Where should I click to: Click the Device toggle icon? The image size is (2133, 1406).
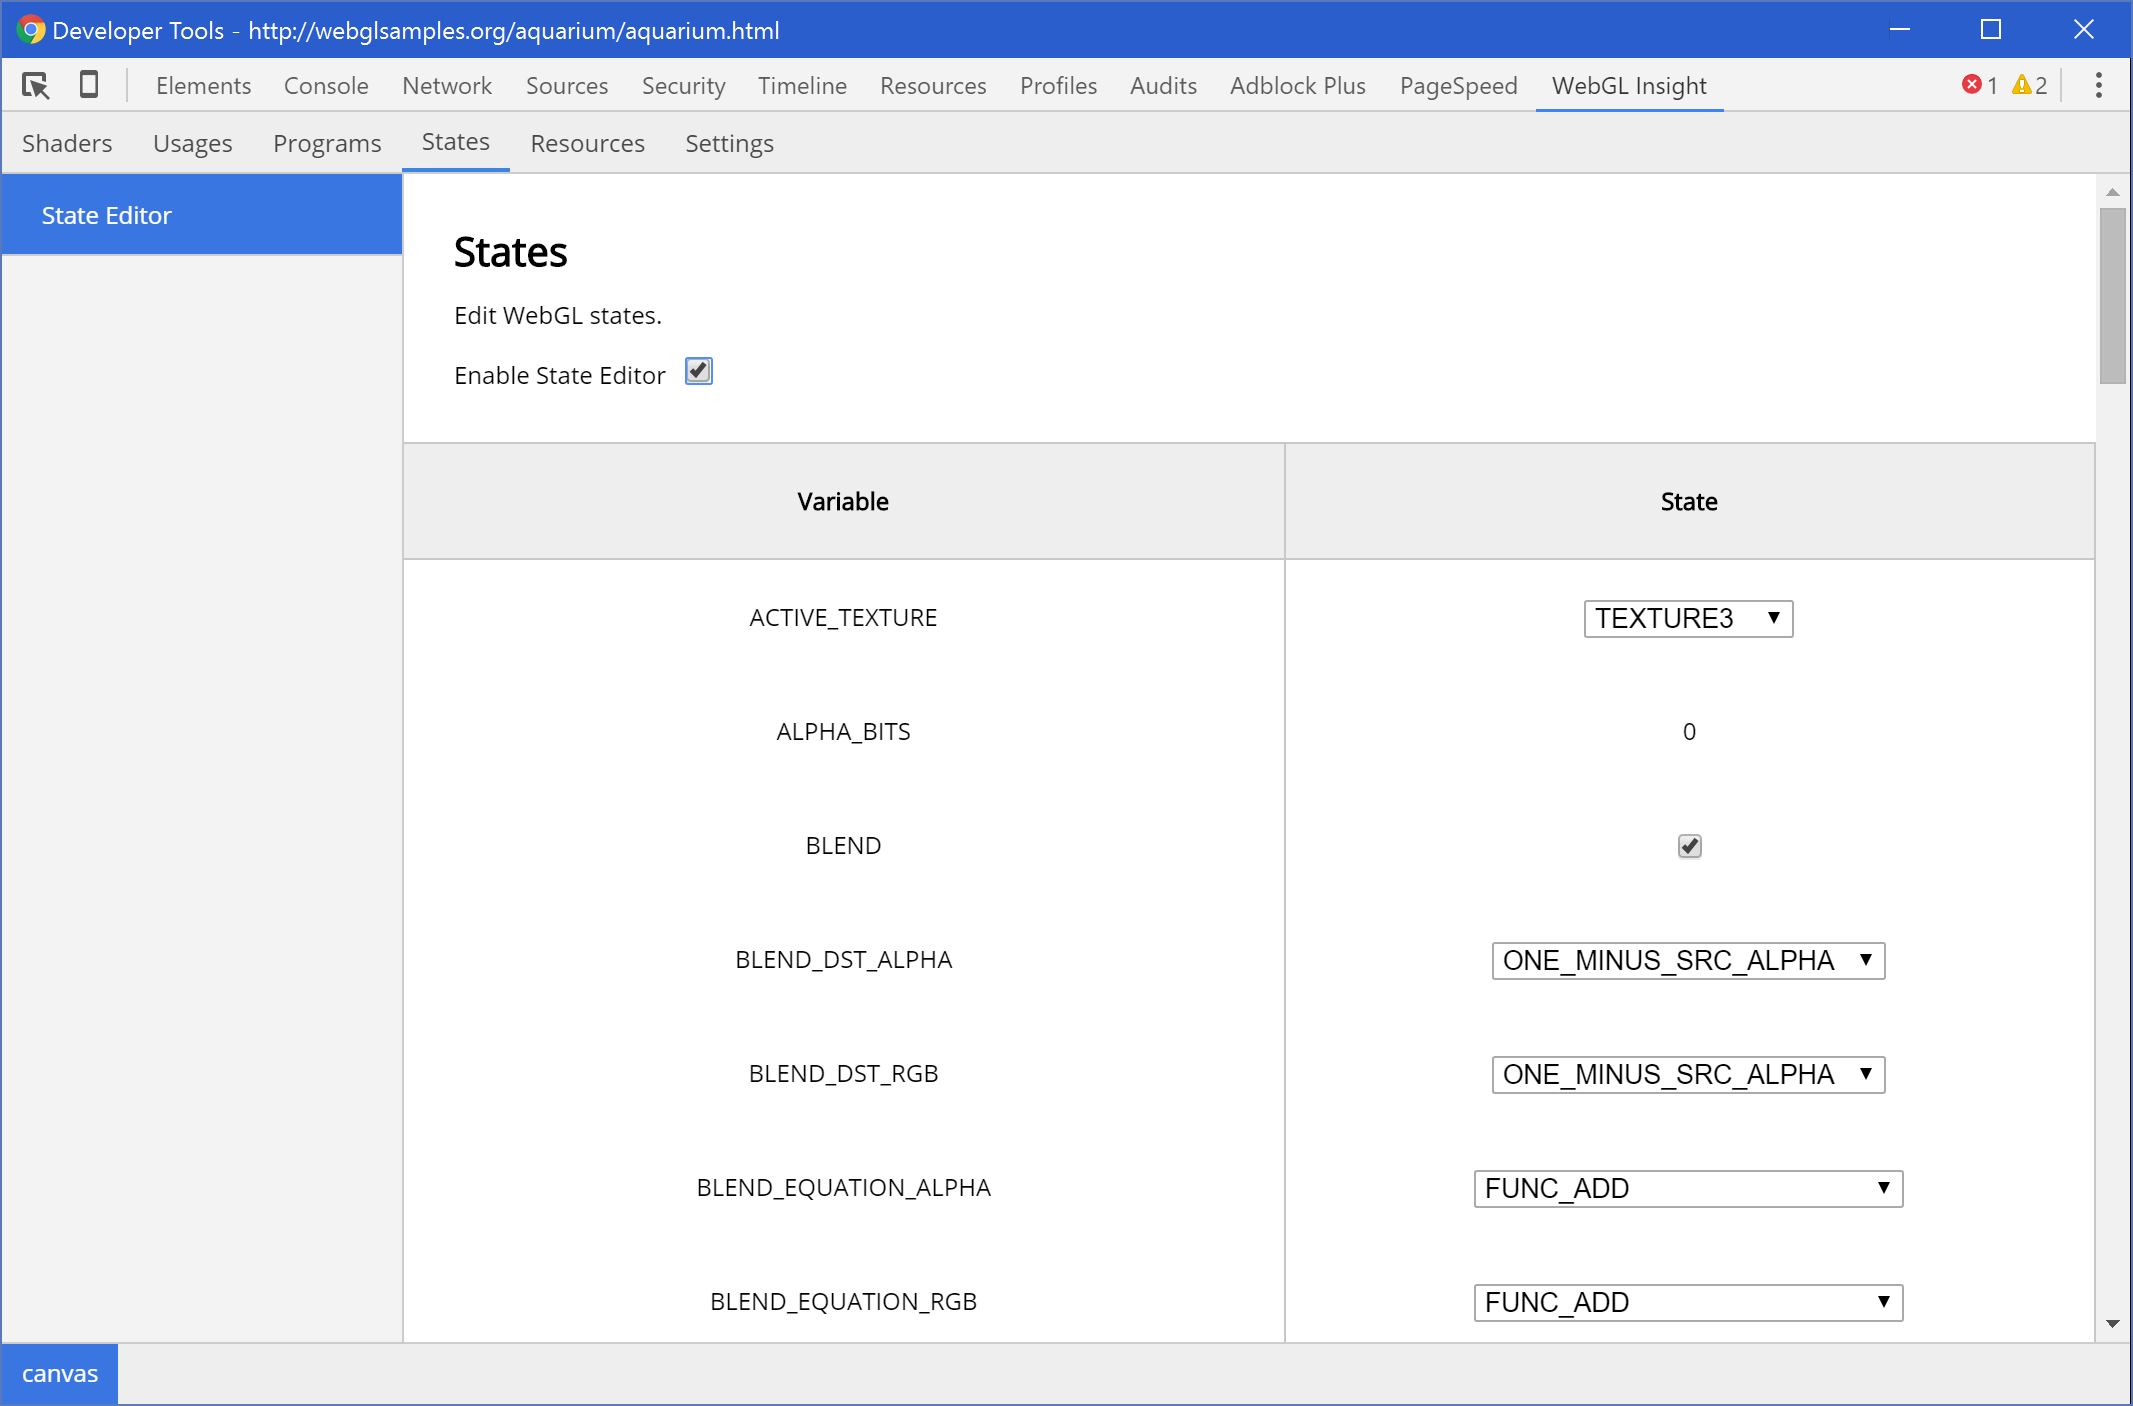89,86
